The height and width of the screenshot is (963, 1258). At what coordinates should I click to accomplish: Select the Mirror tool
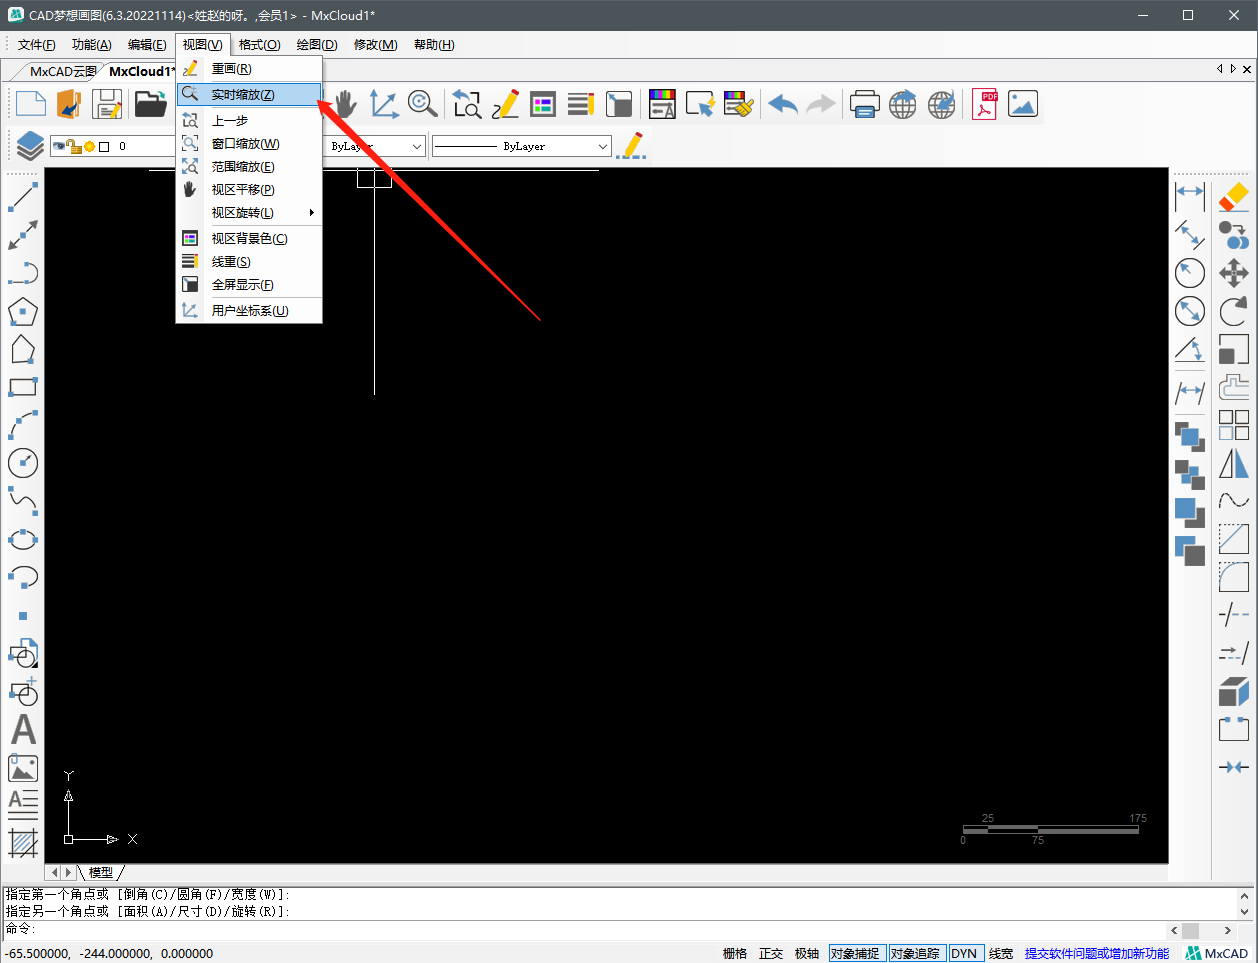pyautogui.click(x=1234, y=464)
